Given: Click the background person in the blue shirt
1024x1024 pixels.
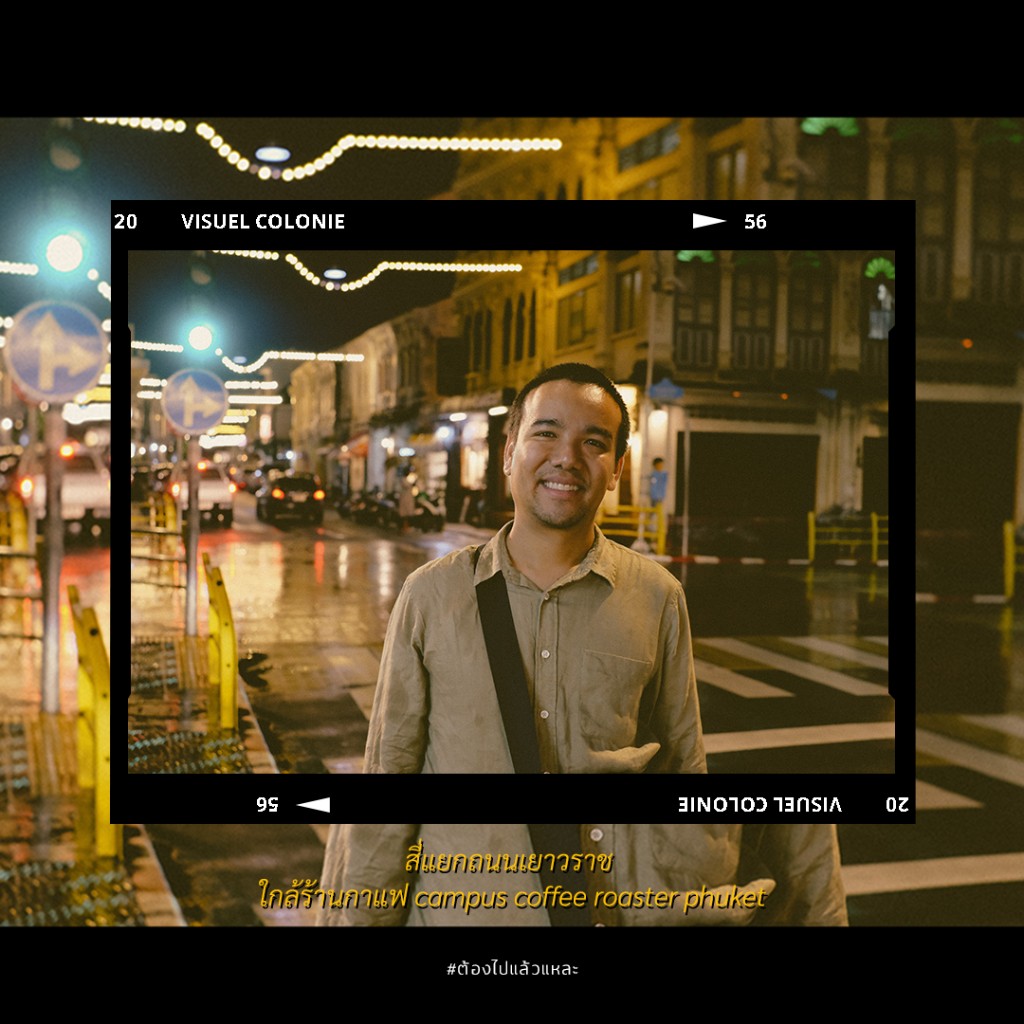Looking at the screenshot, I should [x=657, y=484].
